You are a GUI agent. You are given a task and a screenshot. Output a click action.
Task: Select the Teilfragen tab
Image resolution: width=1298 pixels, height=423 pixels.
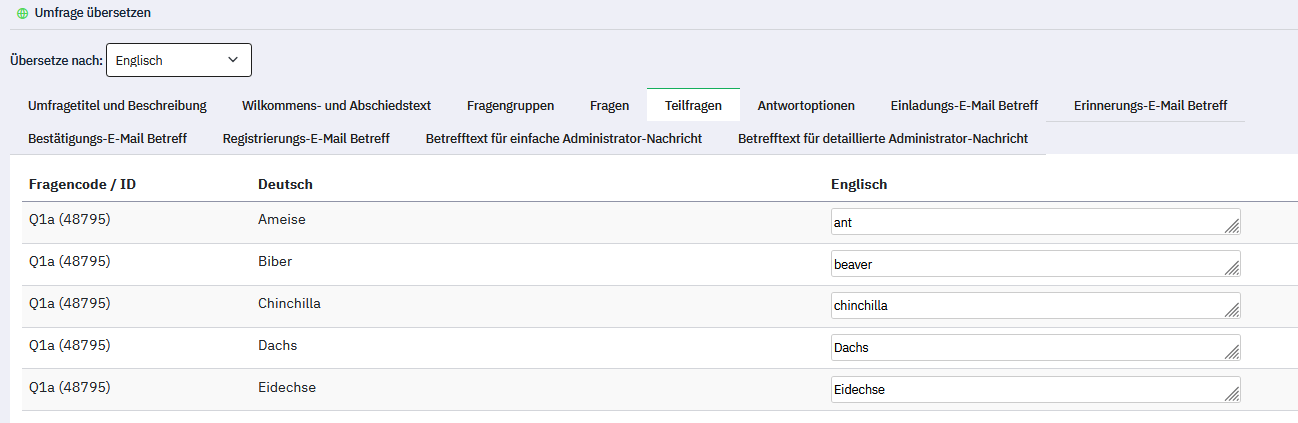(693, 105)
